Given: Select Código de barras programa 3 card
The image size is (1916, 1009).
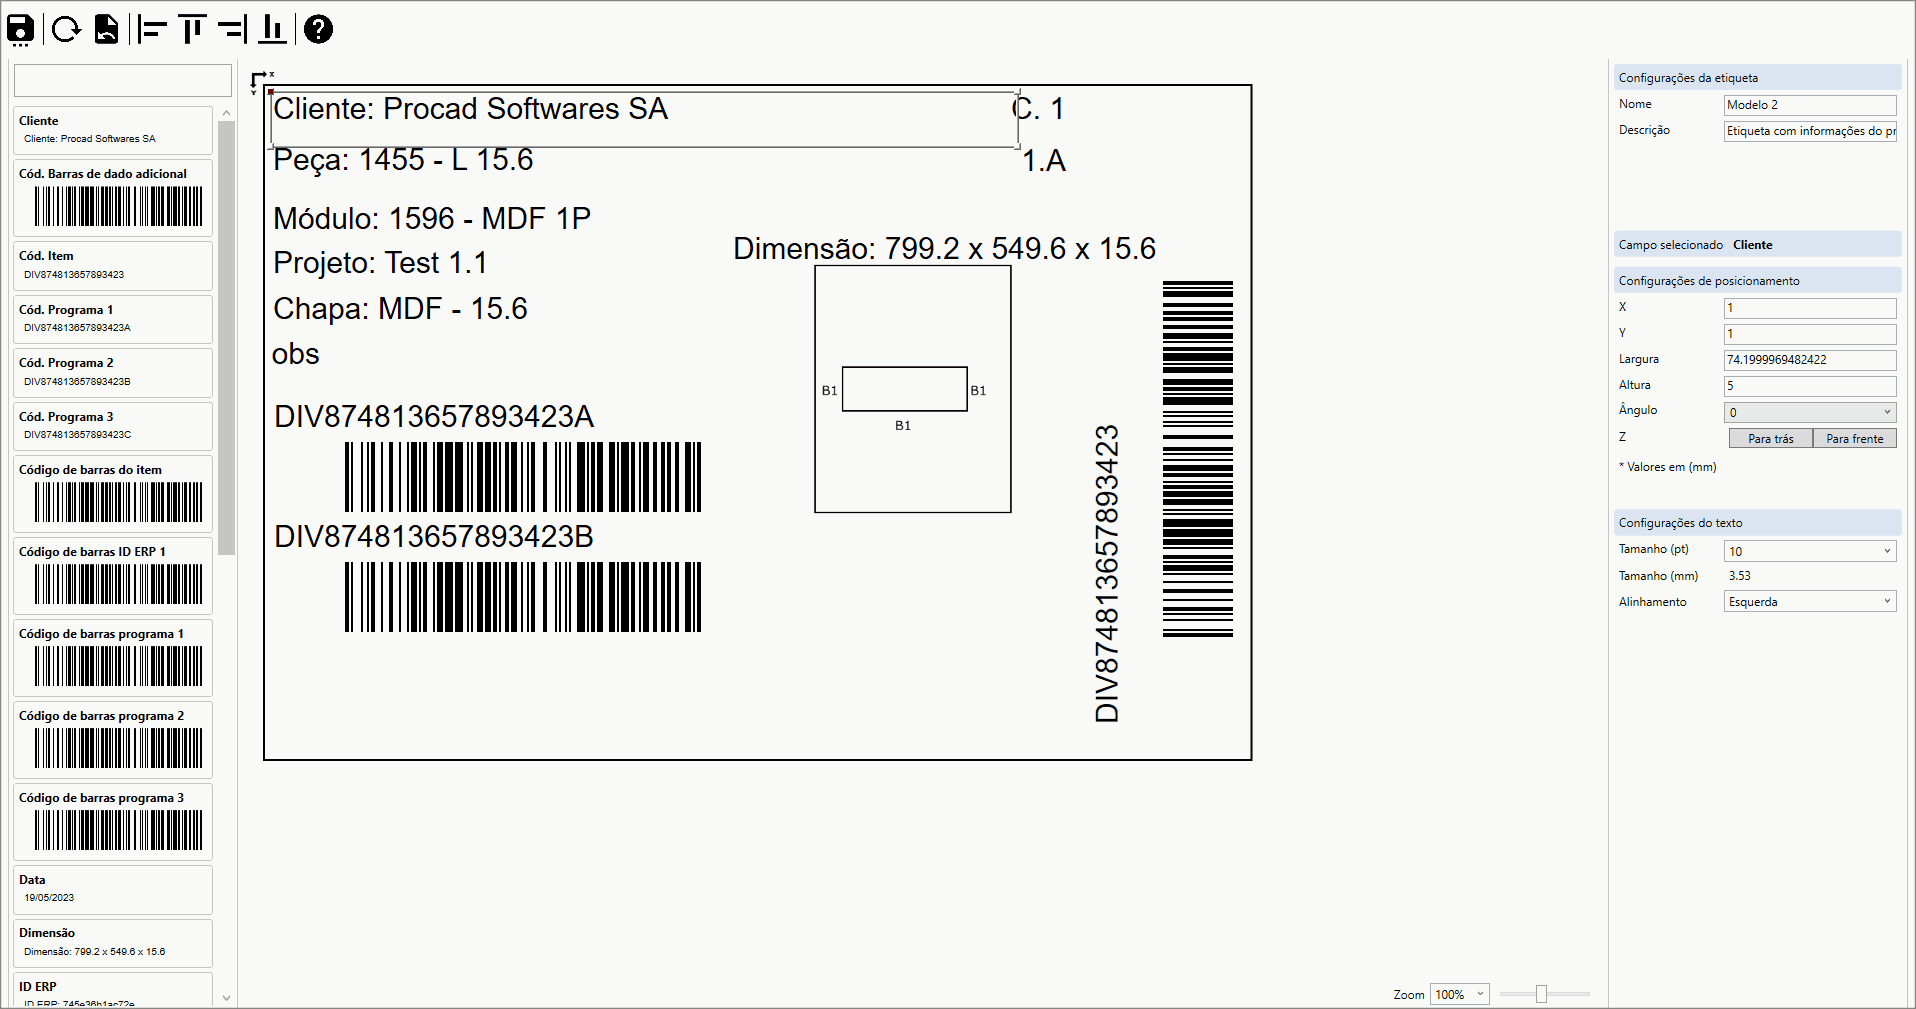Looking at the screenshot, I should point(113,822).
